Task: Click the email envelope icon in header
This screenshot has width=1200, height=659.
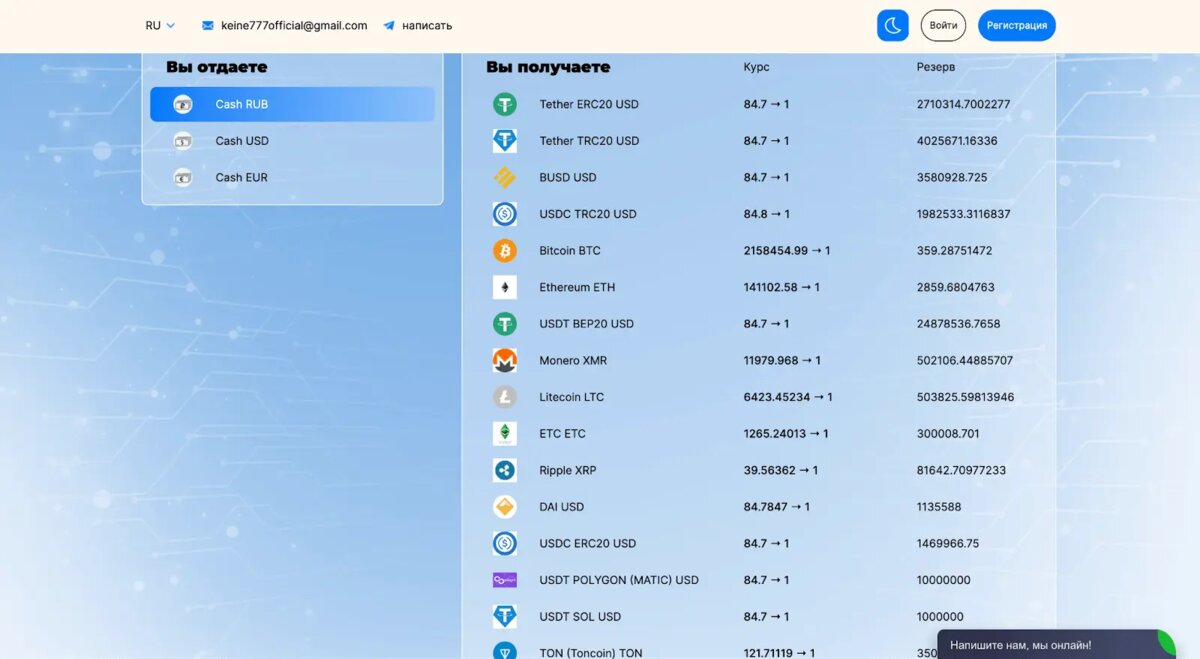Action: tap(207, 26)
